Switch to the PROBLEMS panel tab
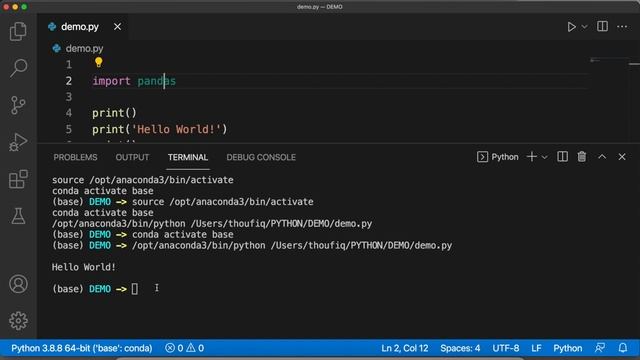 point(76,158)
